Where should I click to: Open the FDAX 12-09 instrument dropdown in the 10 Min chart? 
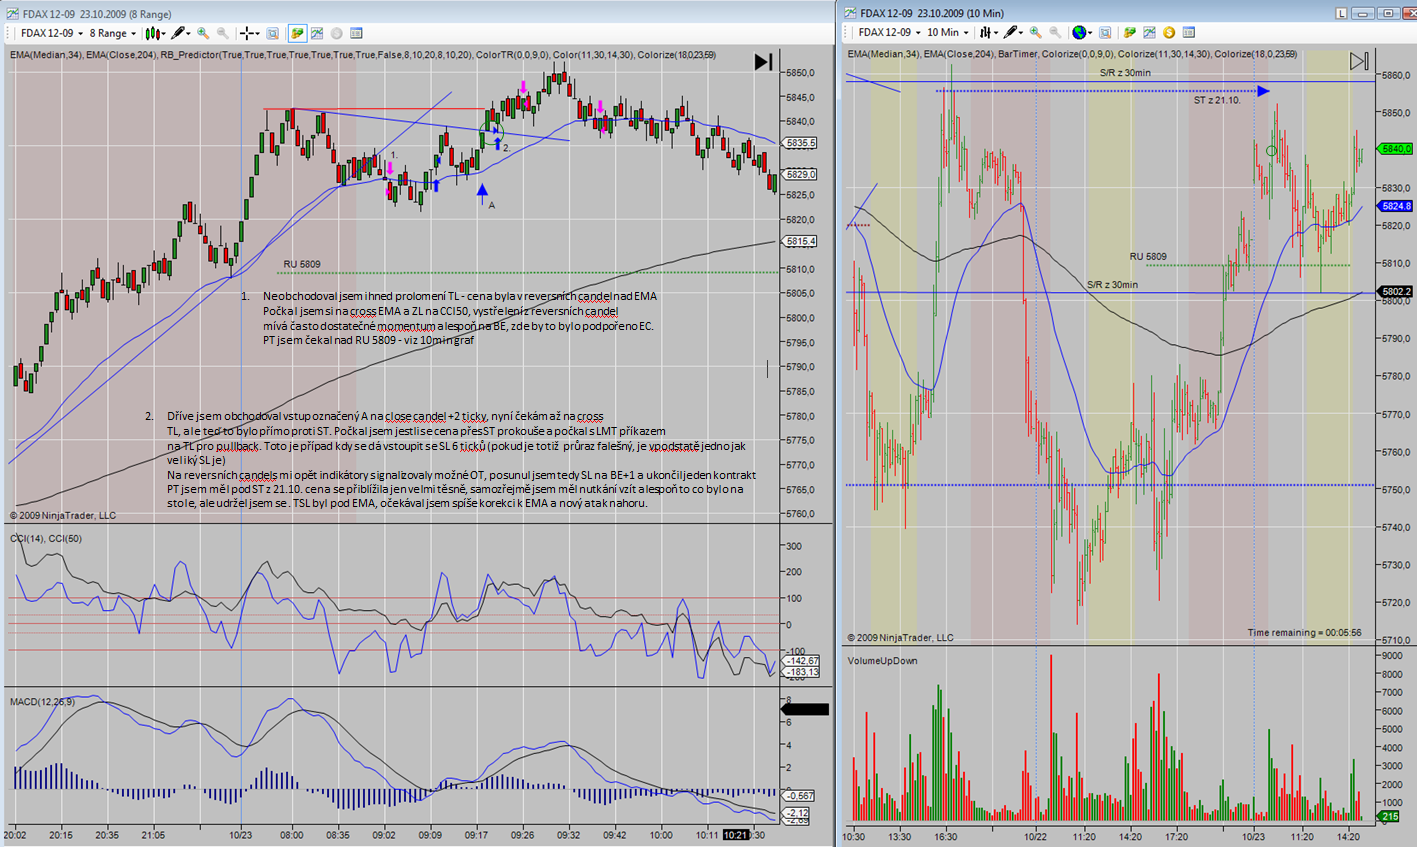coord(890,32)
